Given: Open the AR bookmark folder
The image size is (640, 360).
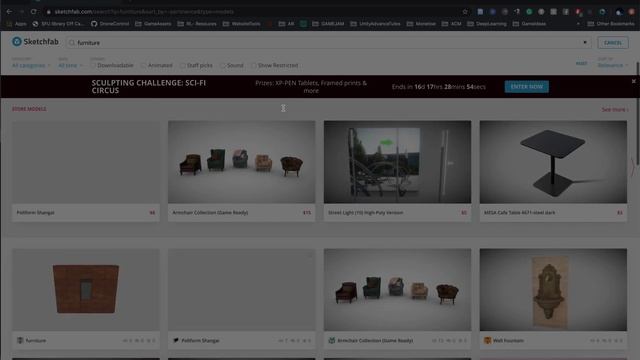Looking at the screenshot, I should (286, 24).
